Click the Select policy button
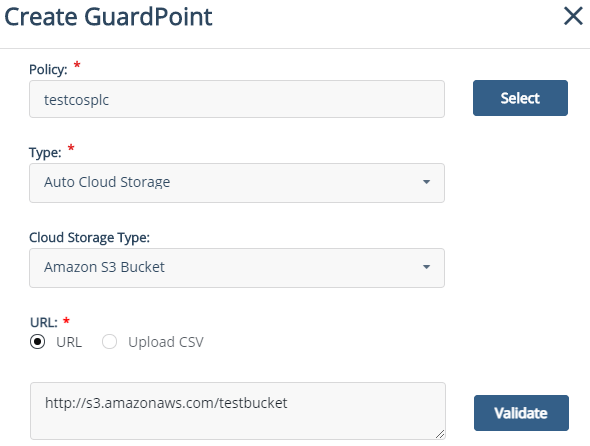Screen dimensions: 590x446 (520, 98)
